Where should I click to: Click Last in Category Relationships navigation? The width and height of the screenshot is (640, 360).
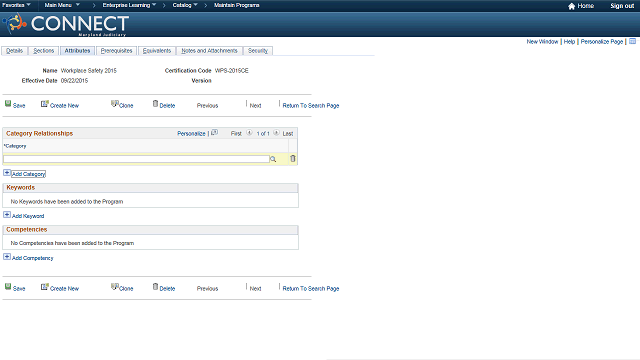click(288, 133)
